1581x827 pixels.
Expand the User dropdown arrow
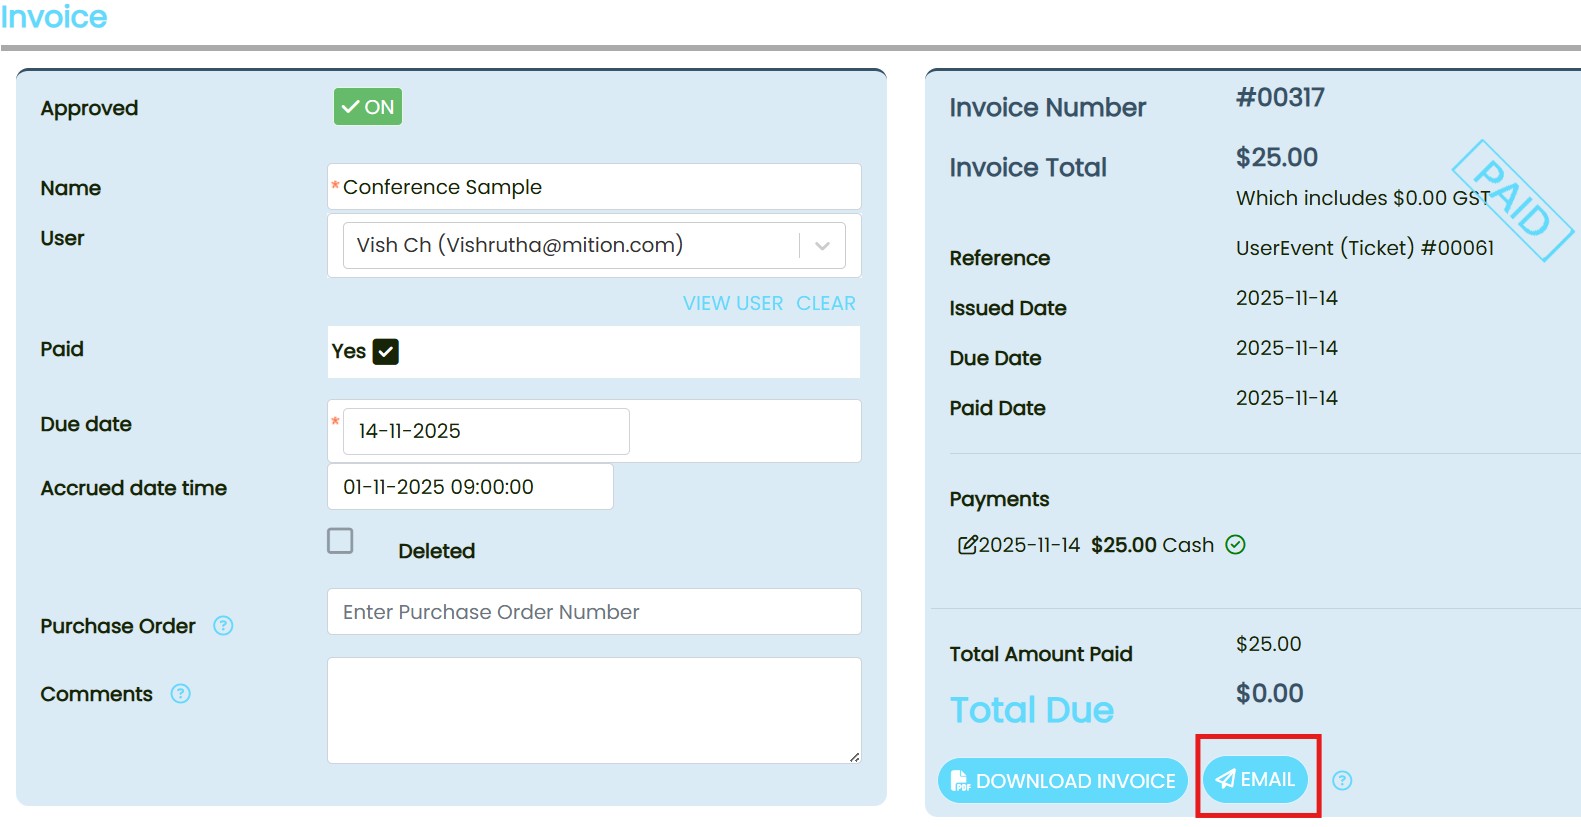[x=822, y=246]
